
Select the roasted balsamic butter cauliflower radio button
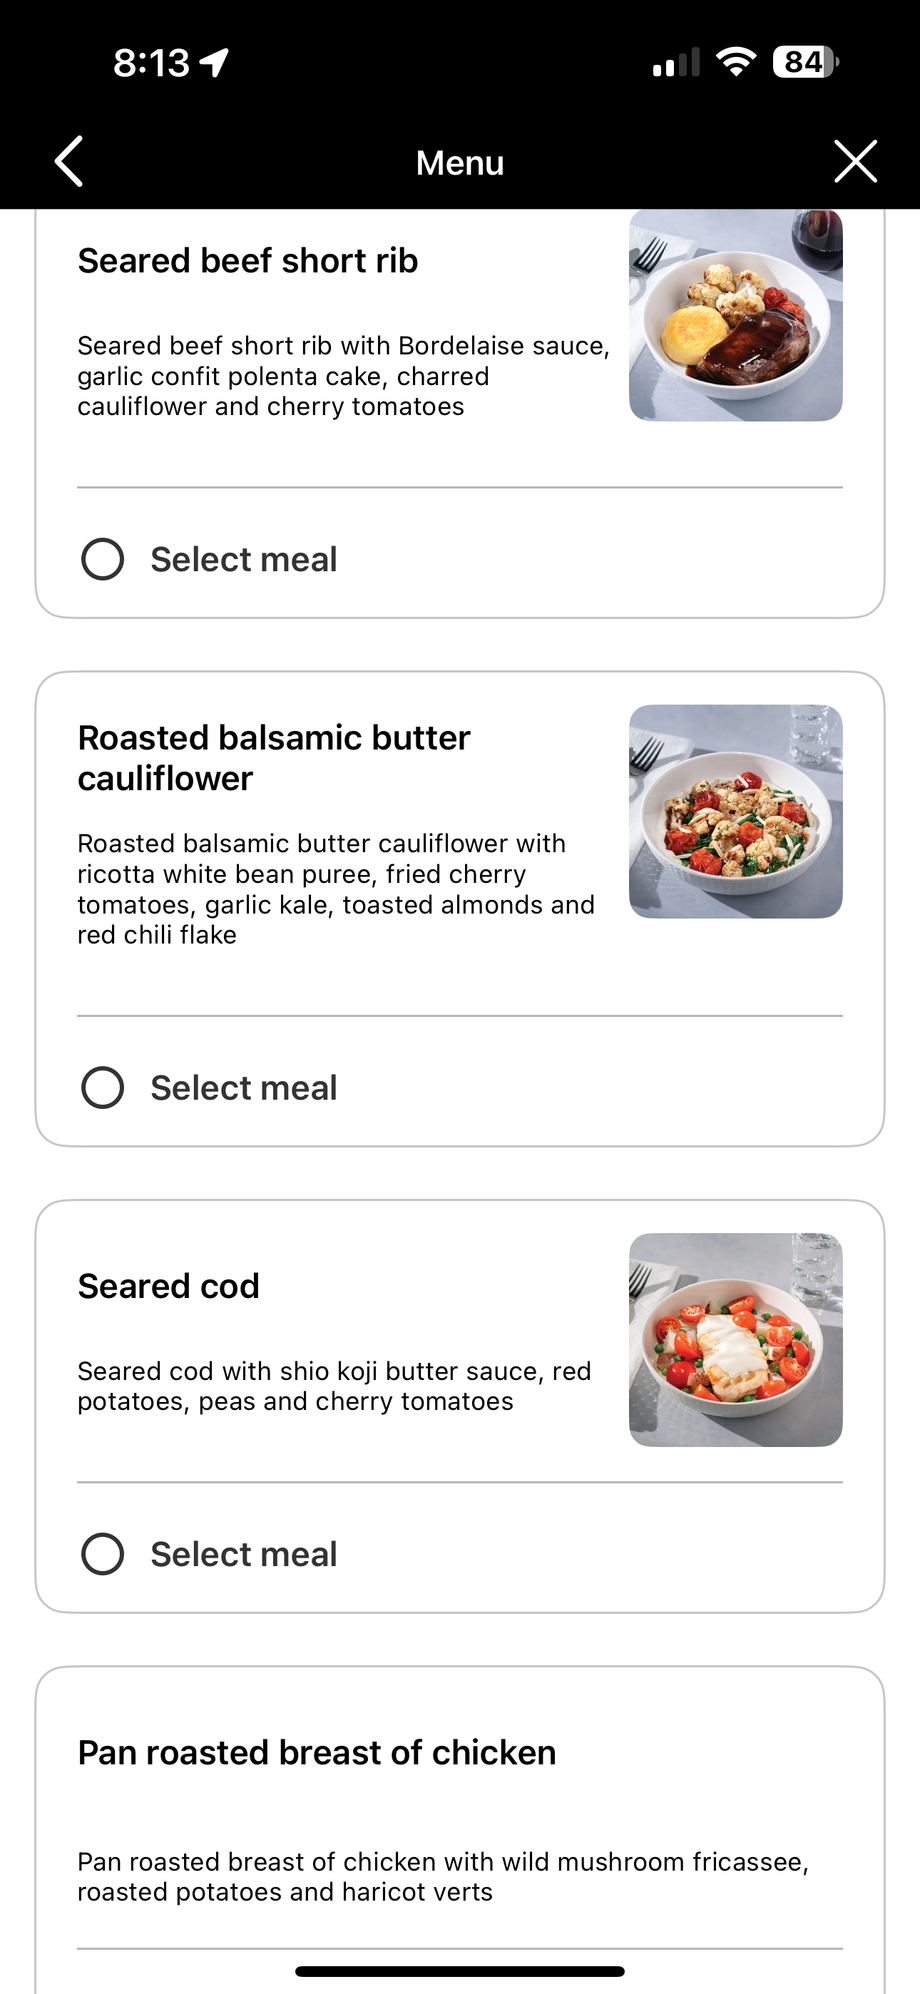click(103, 1087)
